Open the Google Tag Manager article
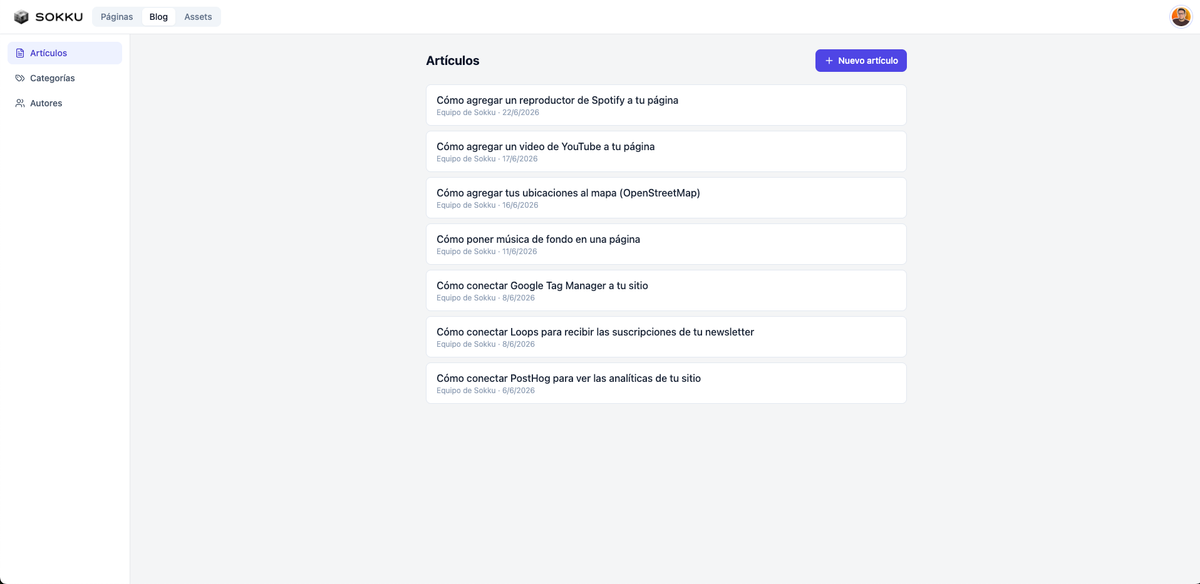The height and width of the screenshot is (584, 1200). (x=666, y=290)
